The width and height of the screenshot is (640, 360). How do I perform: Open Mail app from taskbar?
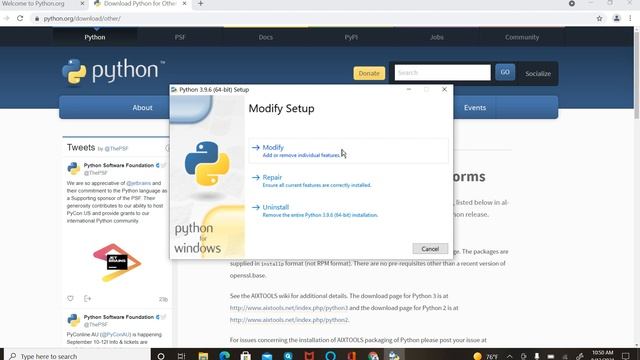(x=267, y=356)
